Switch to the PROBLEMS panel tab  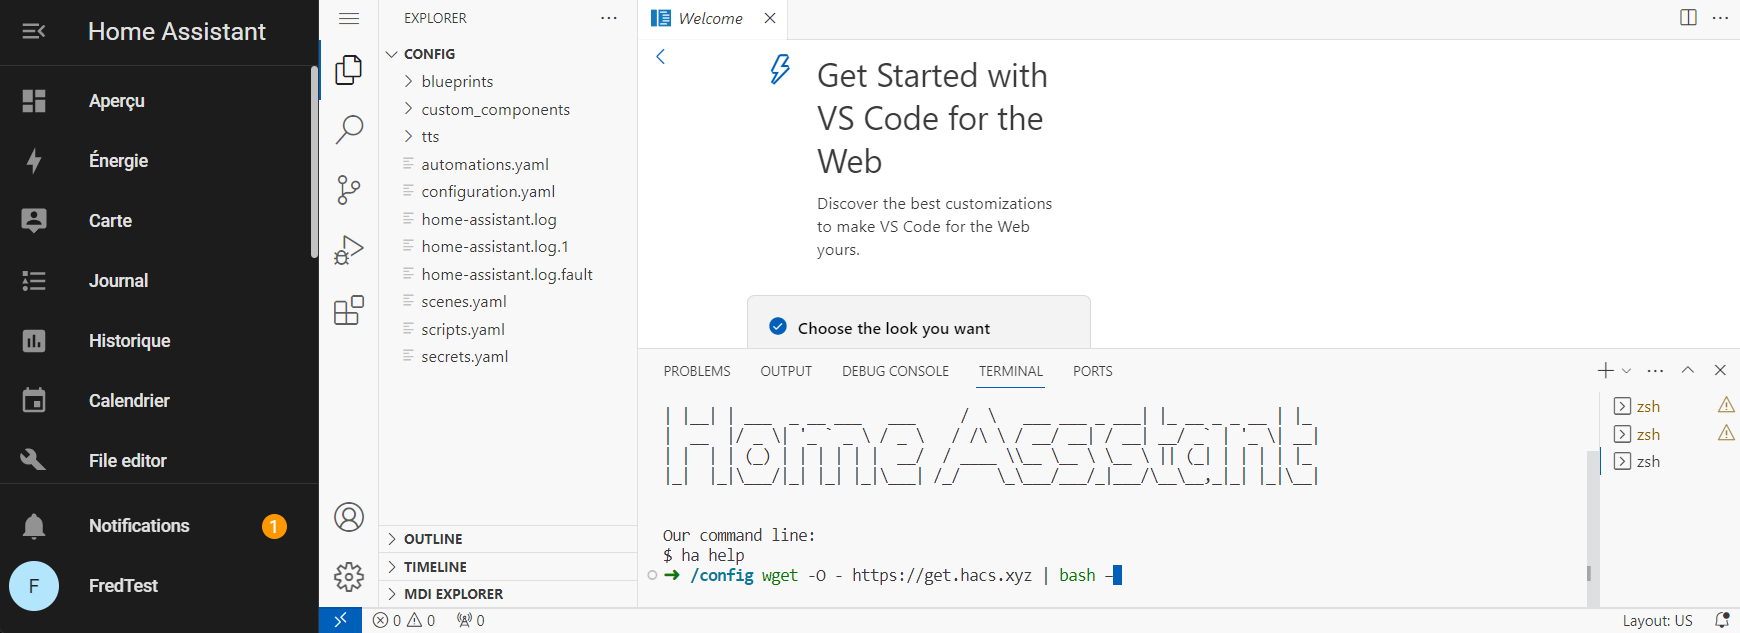(x=697, y=371)
